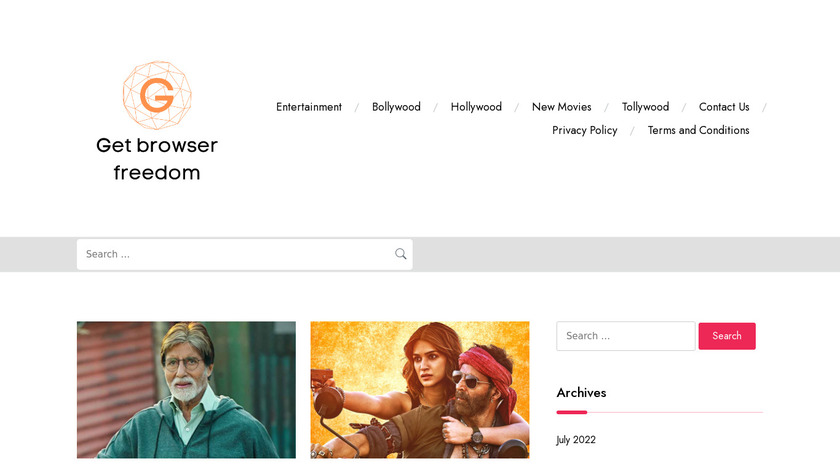Go to the Bollywood section
Screen dimensions: 840x472
(x=396, y=107)
